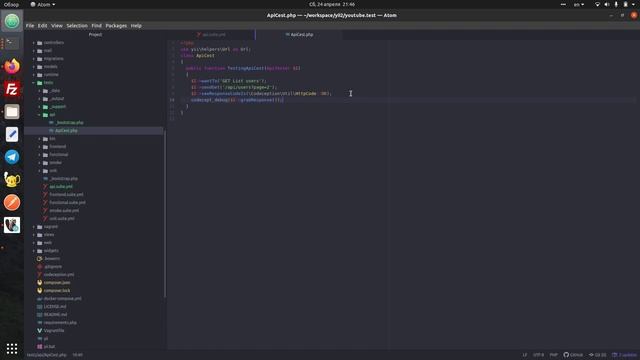The width and height of the screenshot is (640, 360).
Task: Expand the views folder
Action: [49, 235]
